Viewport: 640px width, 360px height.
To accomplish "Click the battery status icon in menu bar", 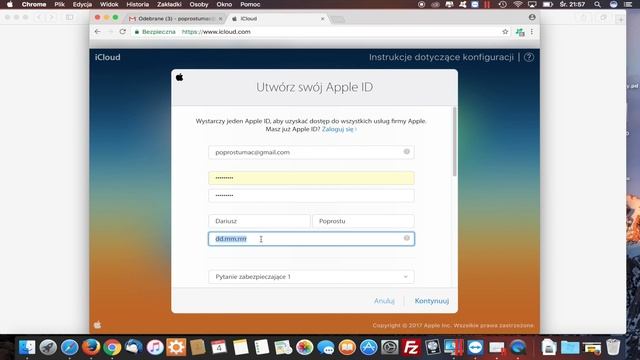I will click(x=548, y=4).
